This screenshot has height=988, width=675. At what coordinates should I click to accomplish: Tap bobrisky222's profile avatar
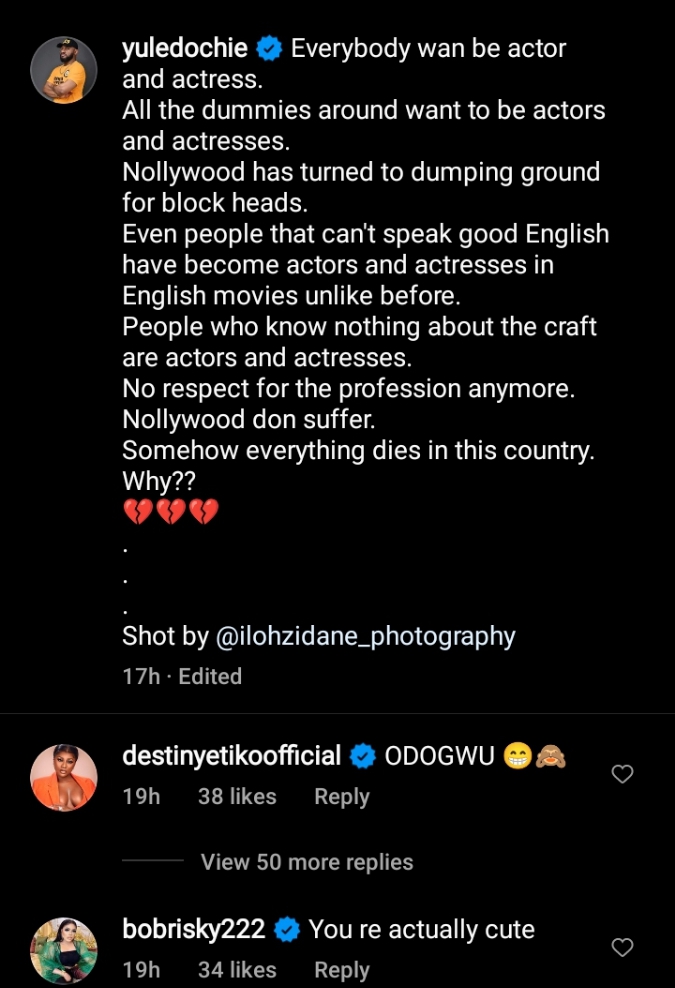64,950
